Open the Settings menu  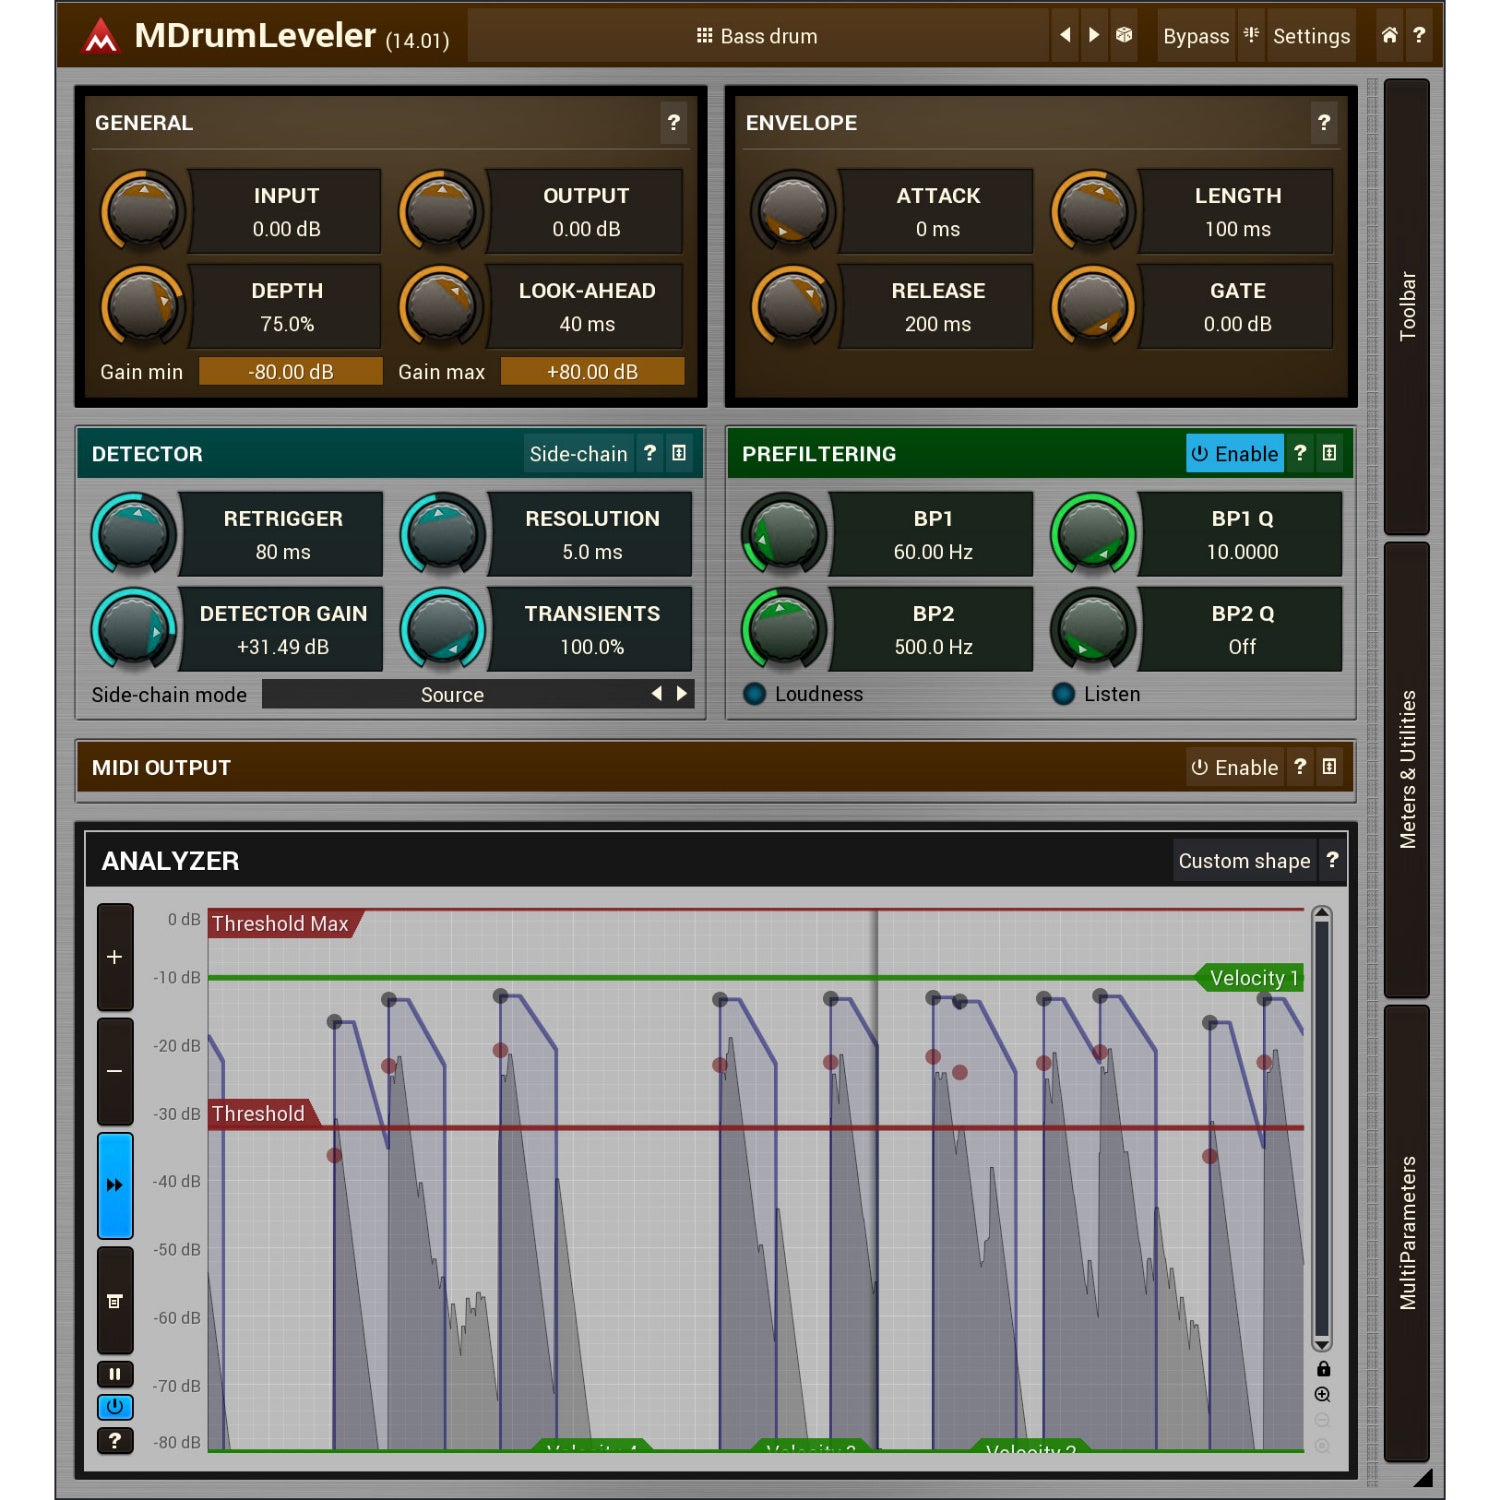point(1311,36)
